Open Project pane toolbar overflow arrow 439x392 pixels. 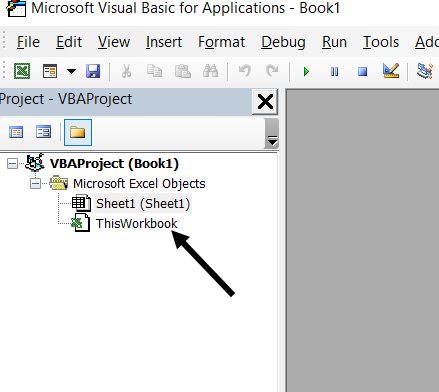(272, 140)
